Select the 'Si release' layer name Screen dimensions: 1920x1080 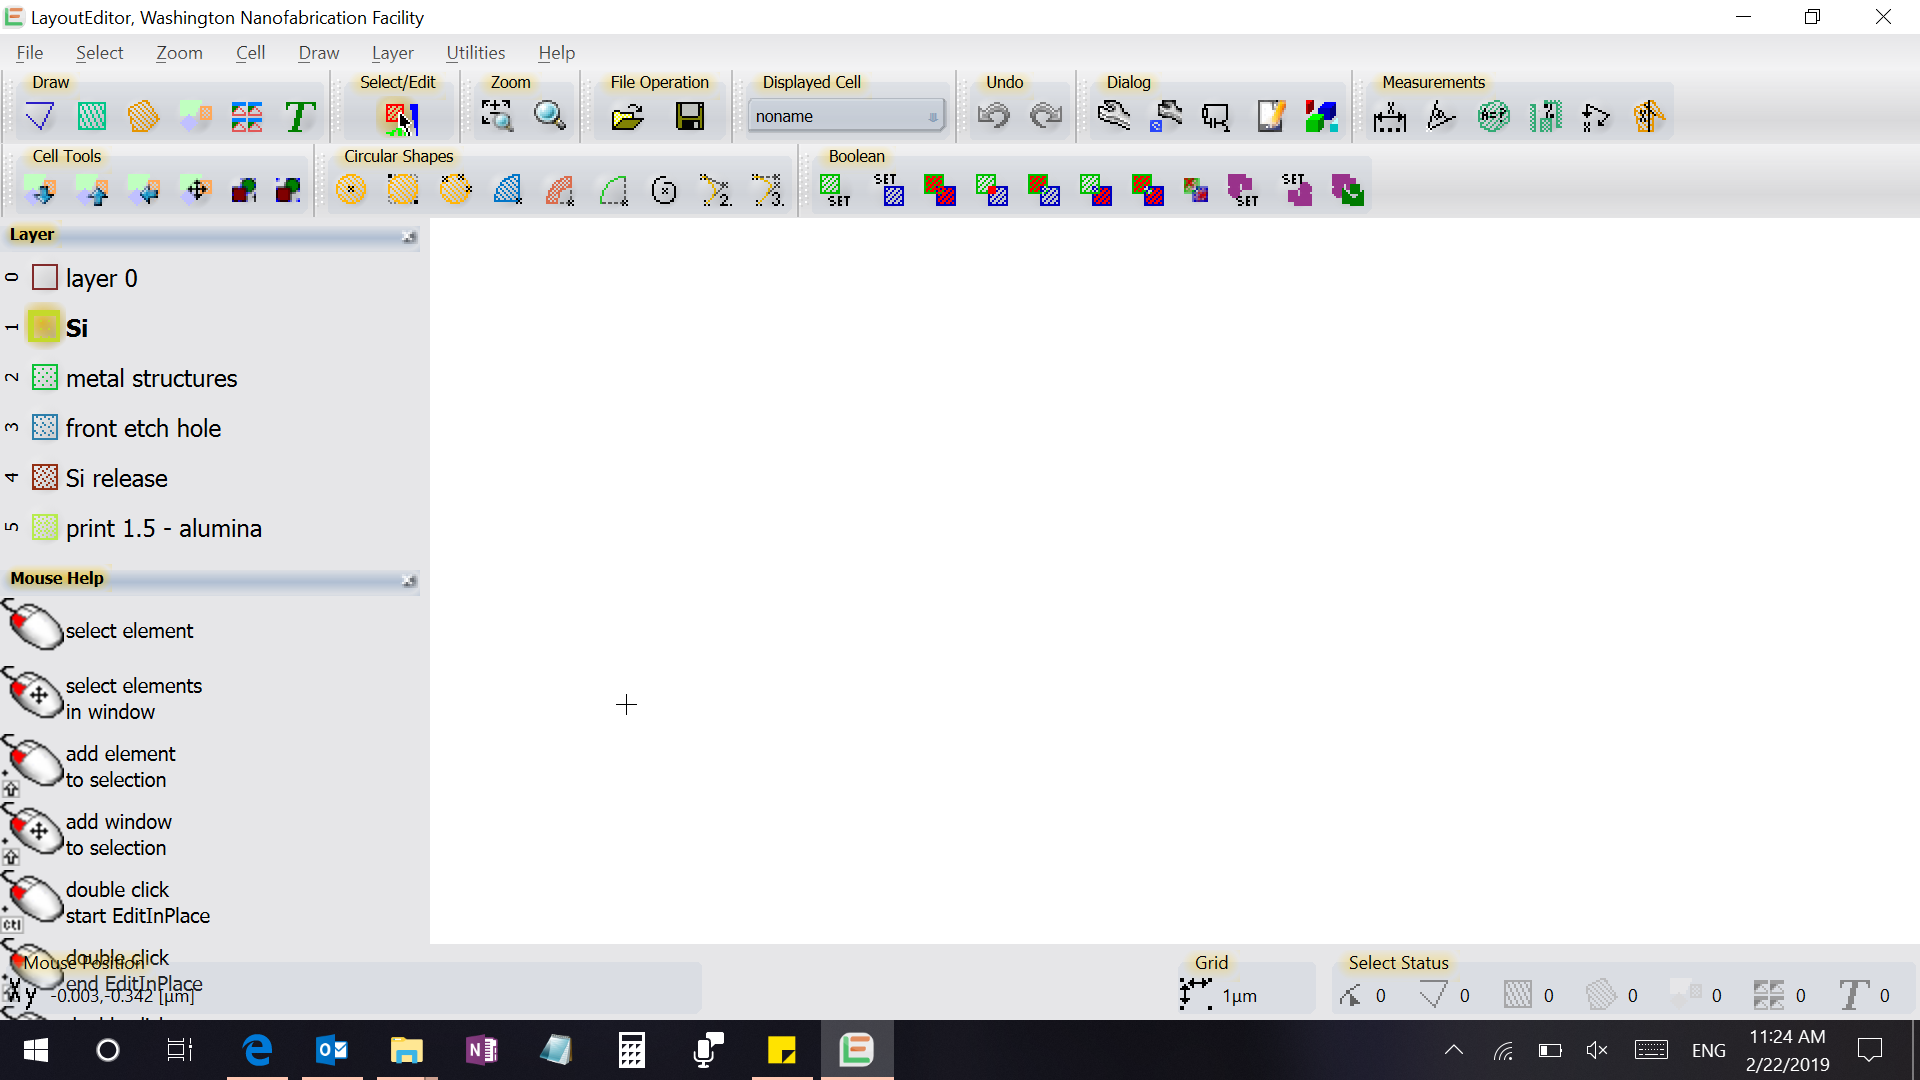pos(117,479)
